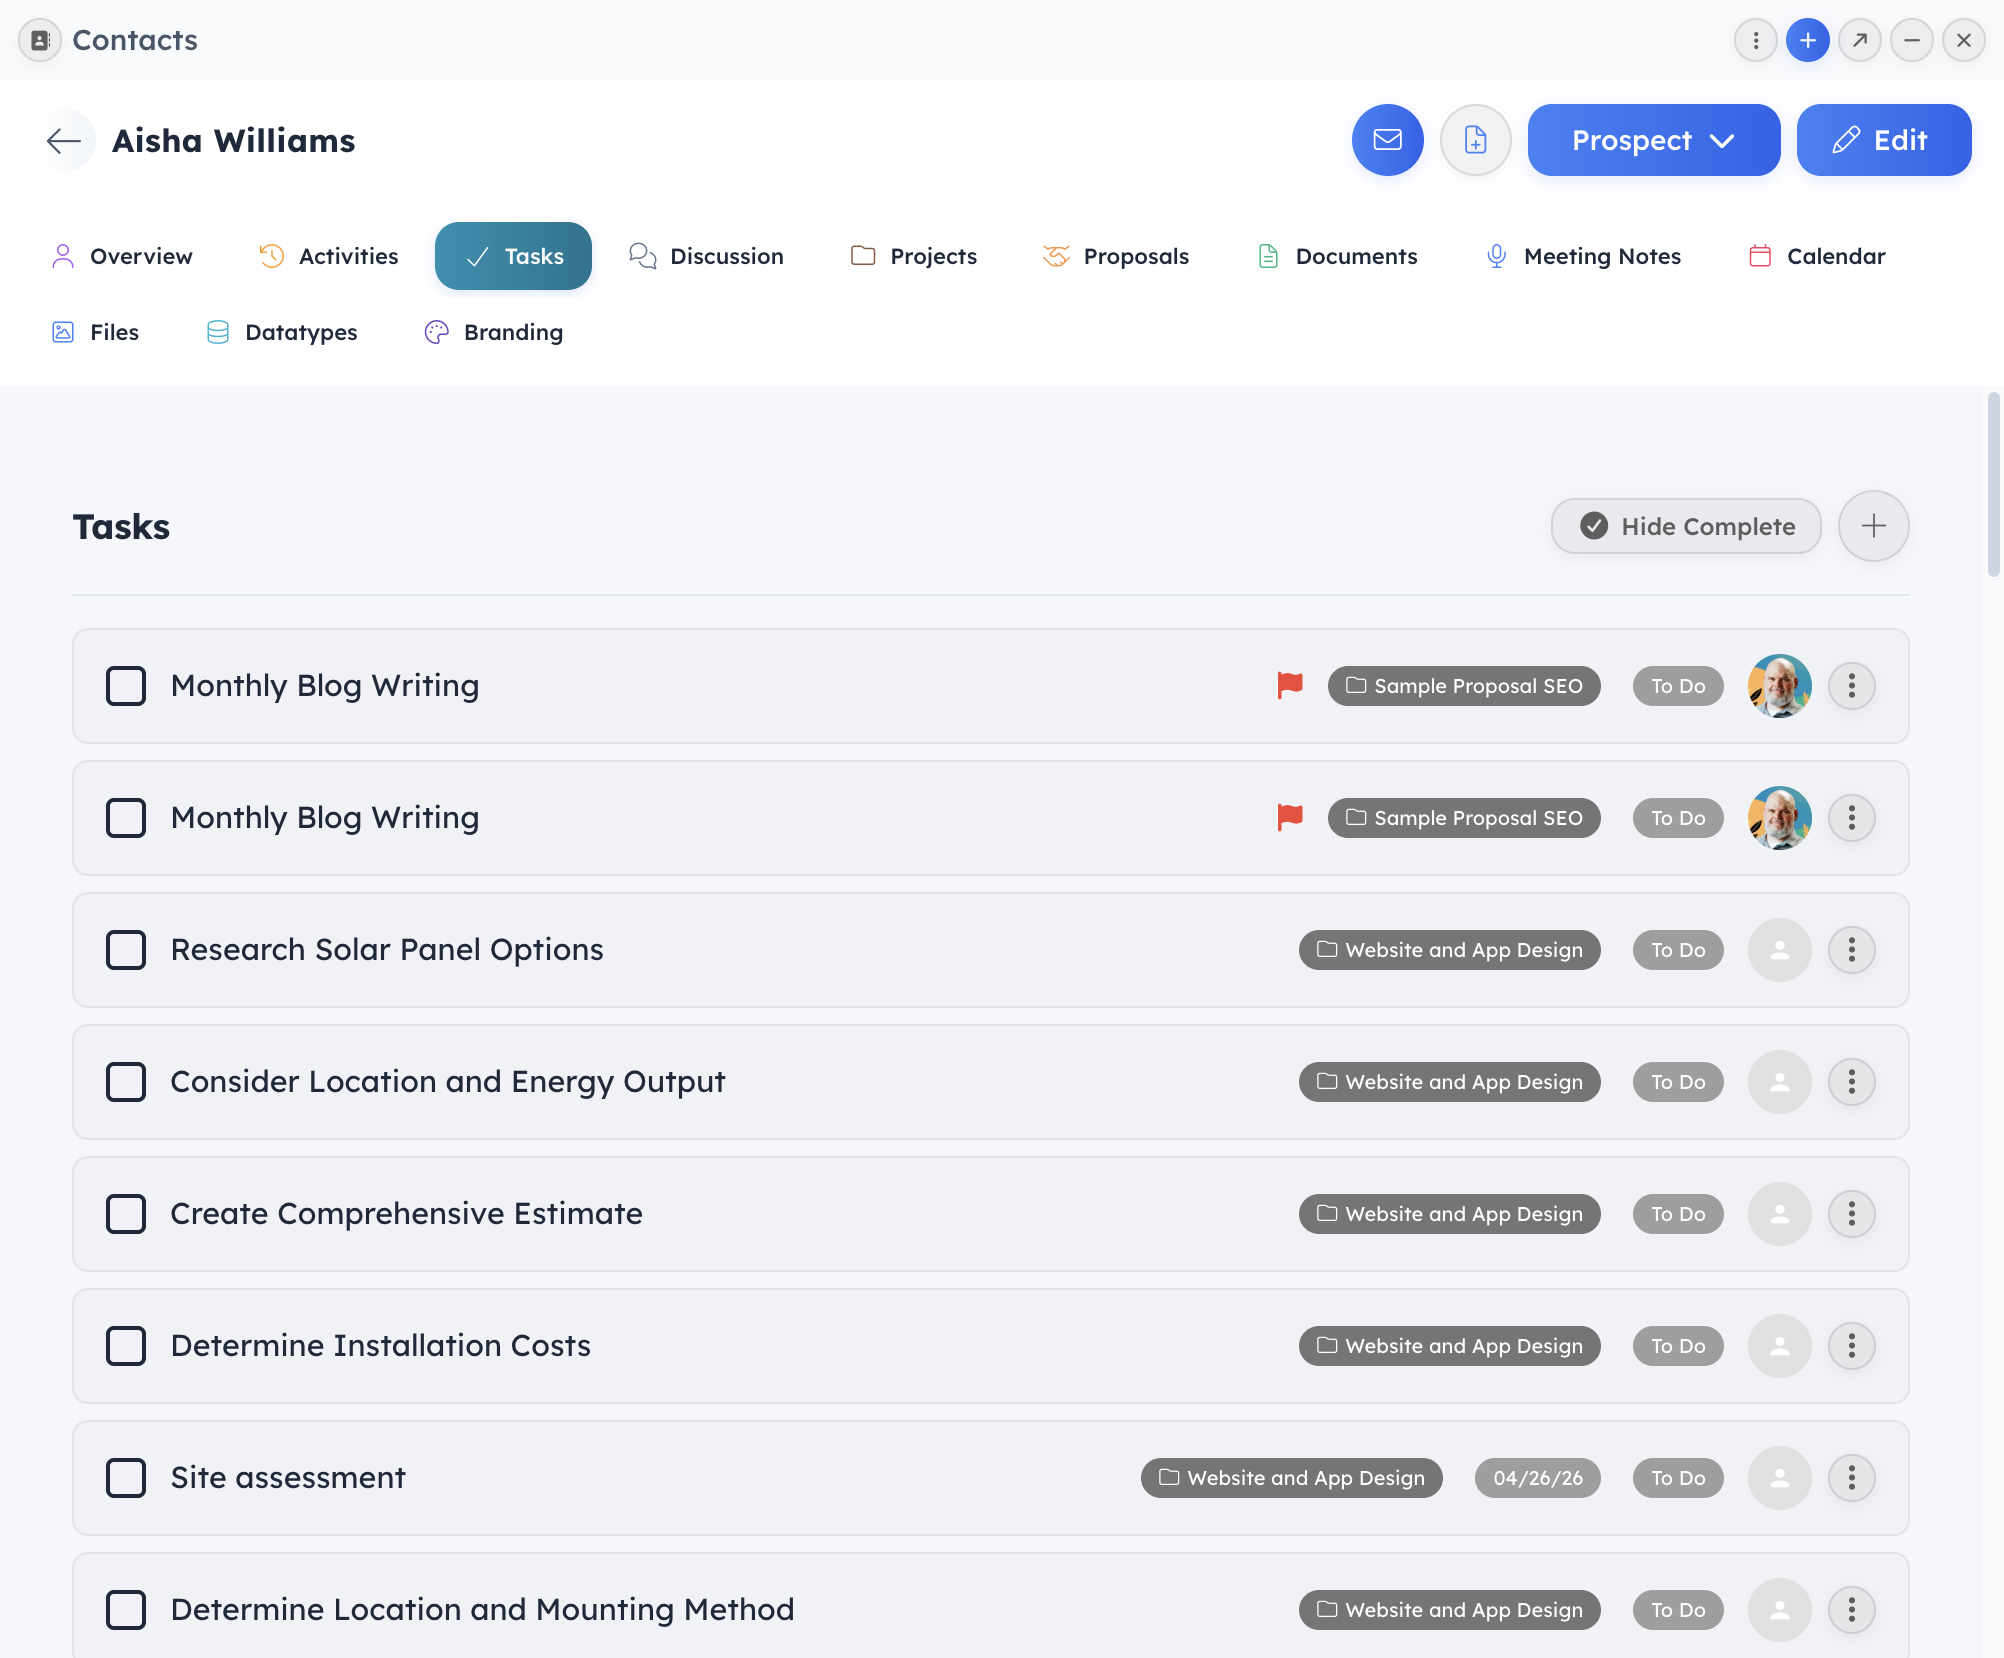This screenshot has height=1658, width=2004.
Task: Tick the Site assessment task checkbox
Action: (126, 1478)
